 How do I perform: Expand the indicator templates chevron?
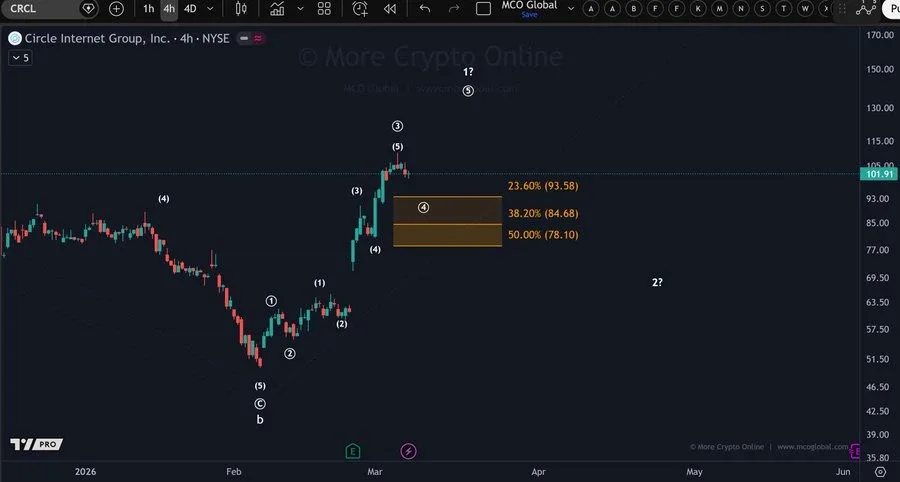click(300, 9)
